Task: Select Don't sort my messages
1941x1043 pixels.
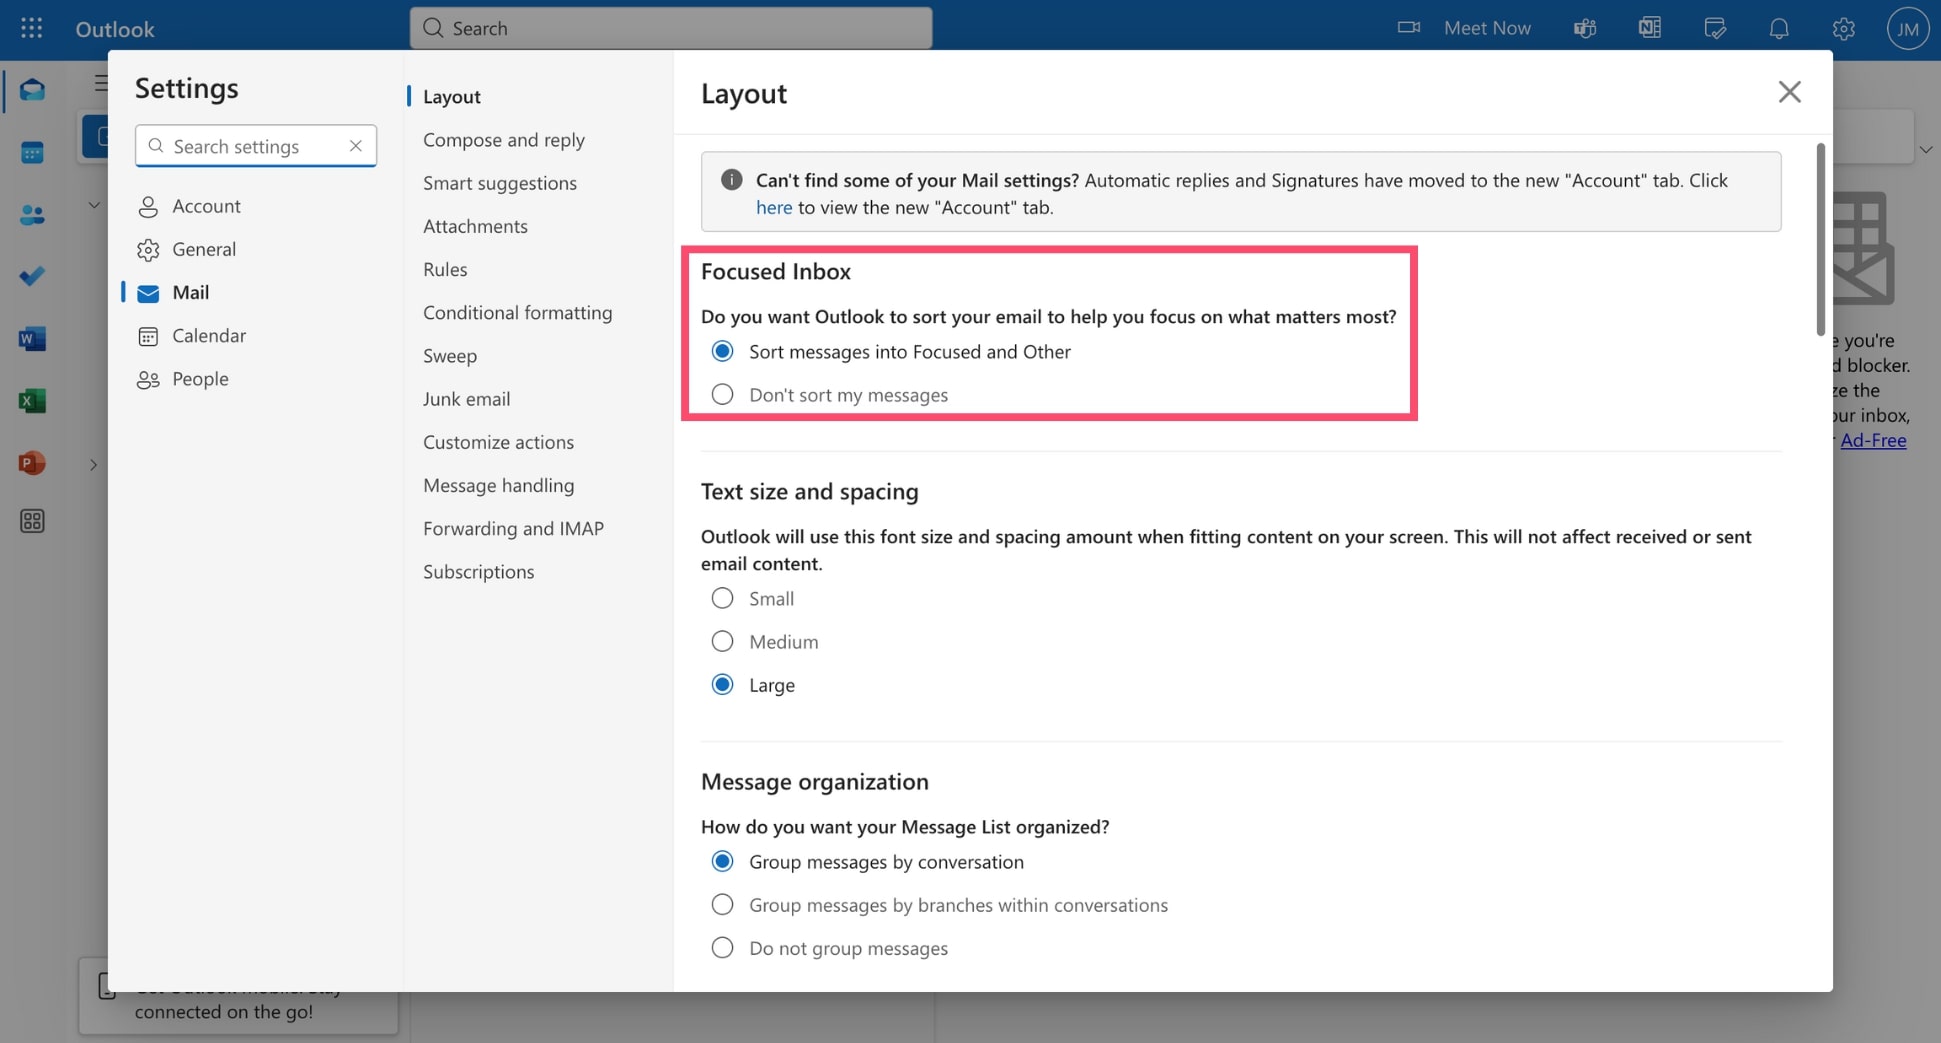Action: click(722, 394)
